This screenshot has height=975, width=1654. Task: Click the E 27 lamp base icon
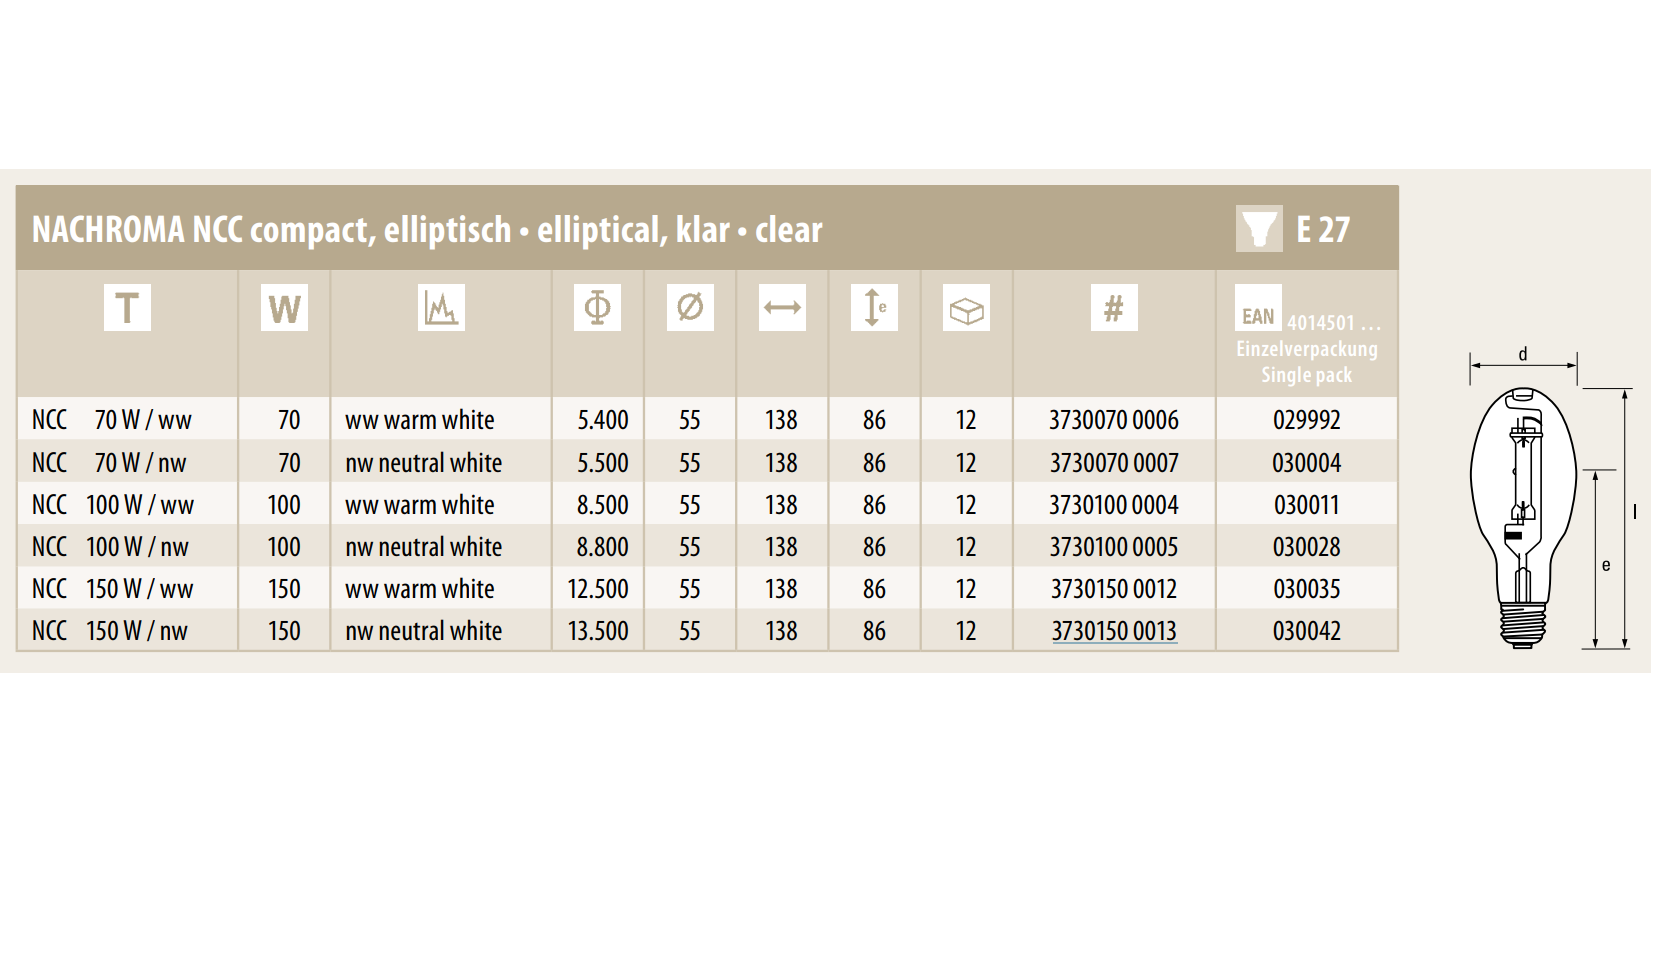tap(1259, 228)
